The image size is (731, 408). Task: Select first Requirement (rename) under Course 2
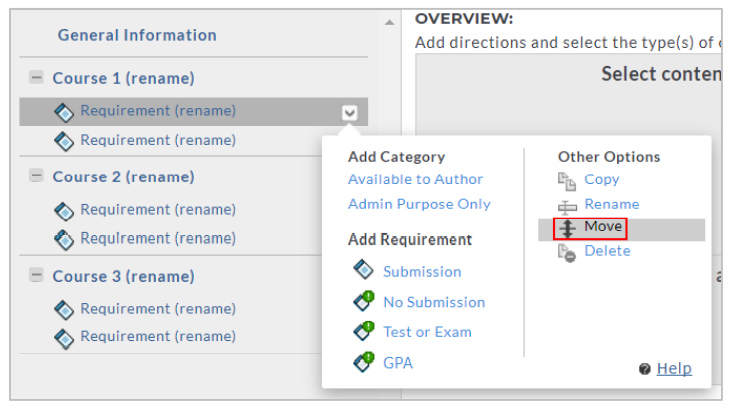(158, 210)
